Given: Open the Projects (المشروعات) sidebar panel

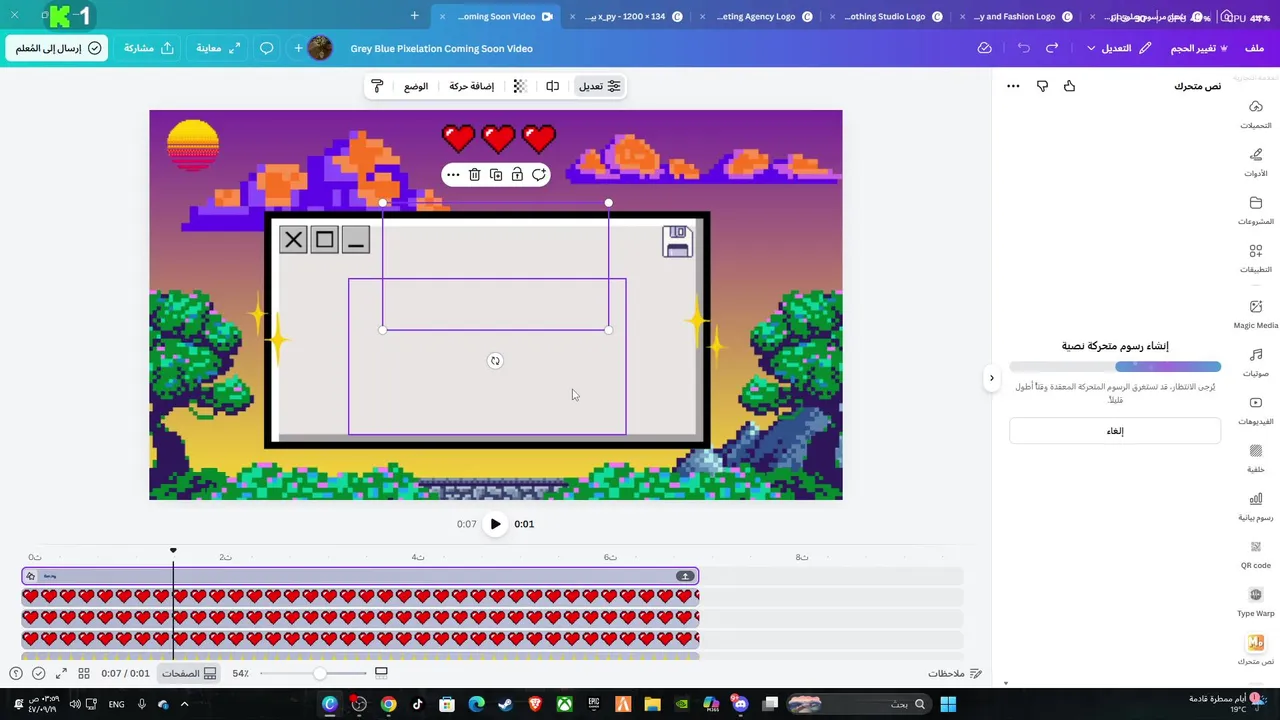Looking at the screenshot, I should coord(1256,211).
